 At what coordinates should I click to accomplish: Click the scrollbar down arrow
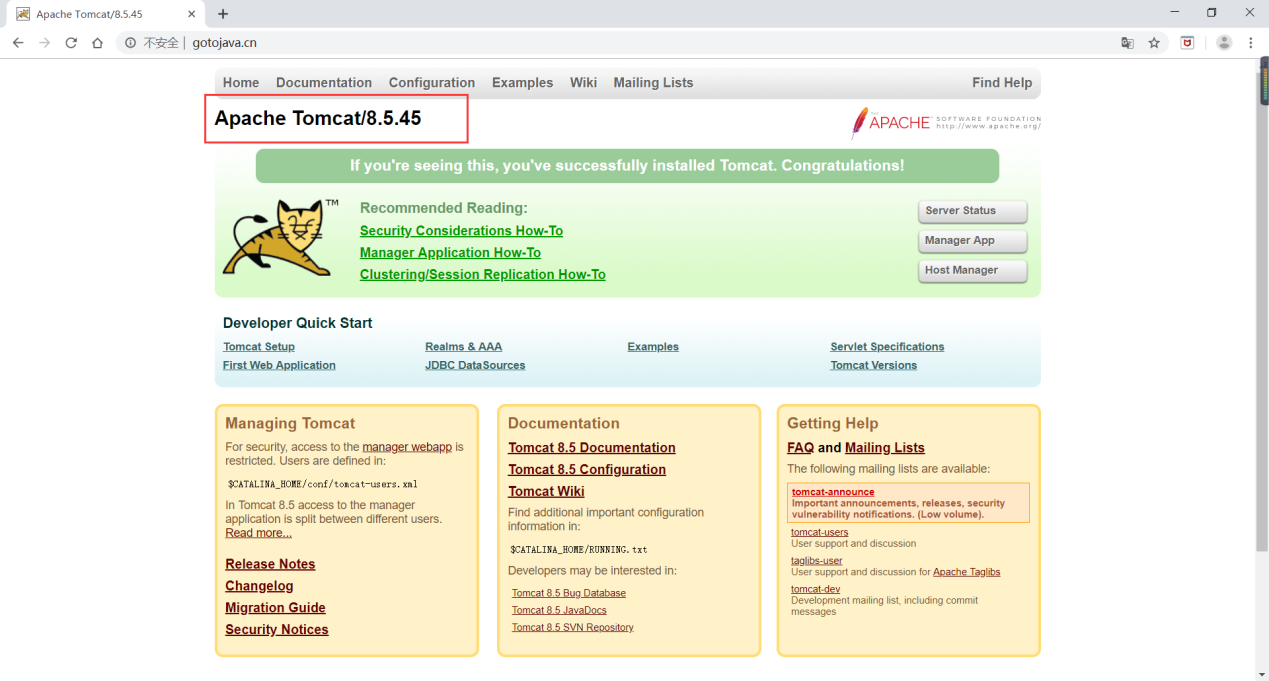pyautogui.click(x=1262, y=673)
